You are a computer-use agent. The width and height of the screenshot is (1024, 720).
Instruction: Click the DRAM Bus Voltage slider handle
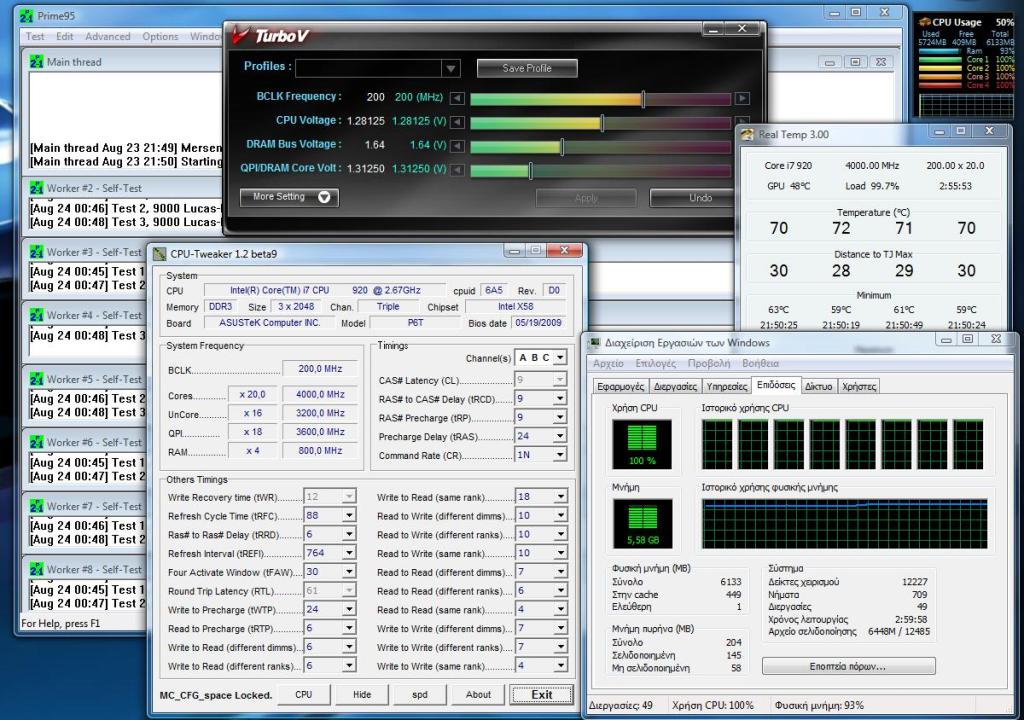(562, 146)
